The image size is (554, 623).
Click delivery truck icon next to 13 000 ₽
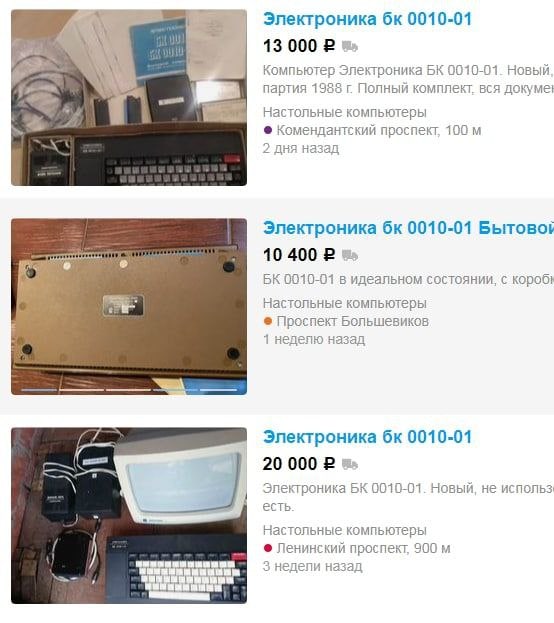pyautogui.click(x=350, y=46)
